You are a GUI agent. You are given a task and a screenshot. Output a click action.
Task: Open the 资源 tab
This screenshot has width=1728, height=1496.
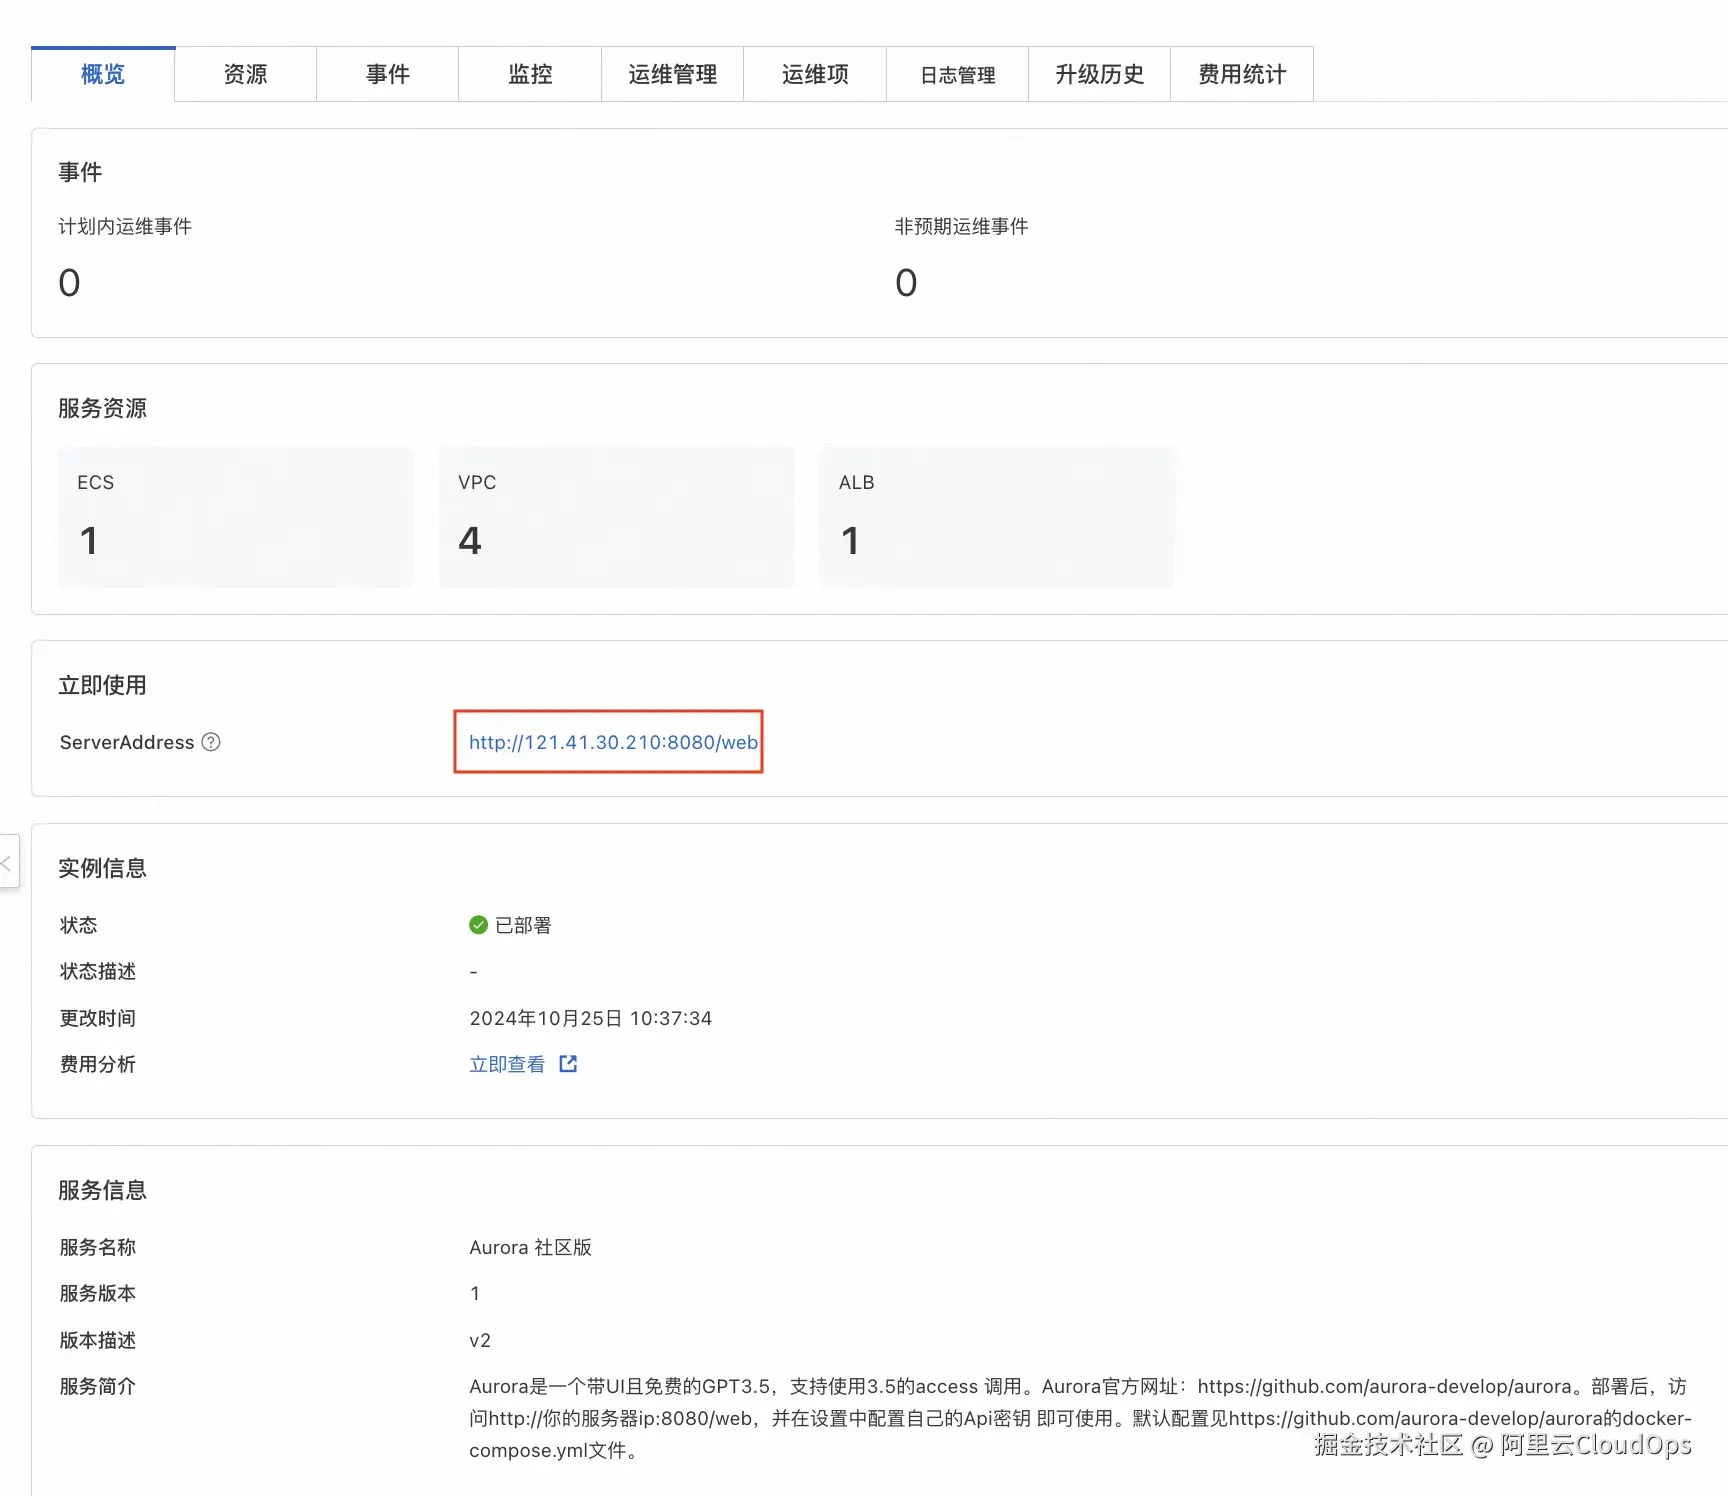coord(246,74)
